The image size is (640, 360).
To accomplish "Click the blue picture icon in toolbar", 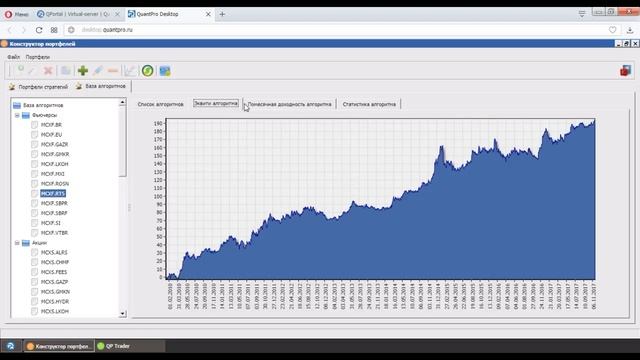I will pyautogui.click(x=165, y=71).
